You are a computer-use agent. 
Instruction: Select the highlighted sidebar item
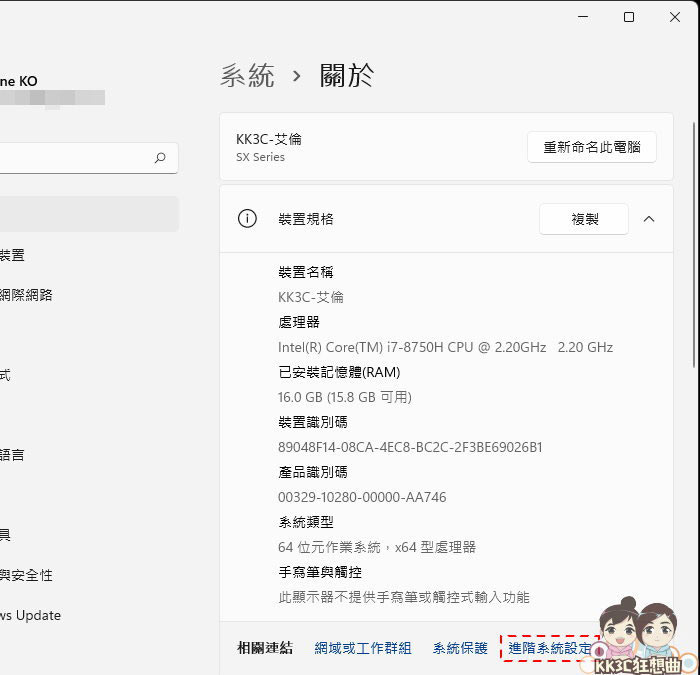click(x=88, y=214)
